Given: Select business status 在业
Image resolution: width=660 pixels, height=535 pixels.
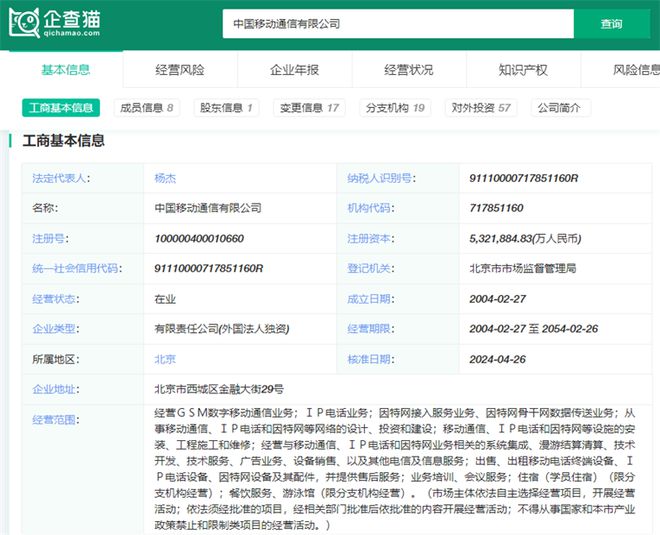Looking at the screenshot, I should [165, 299].
